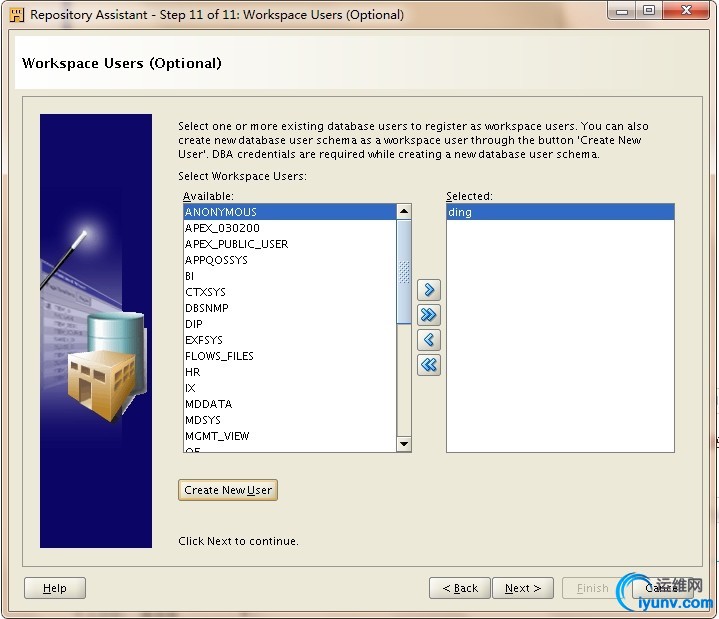The width and height of the screenshot is (719, 619).
Task: Select APEX_PUBLIC_USER entry
Action: click(x=290, y=244)
